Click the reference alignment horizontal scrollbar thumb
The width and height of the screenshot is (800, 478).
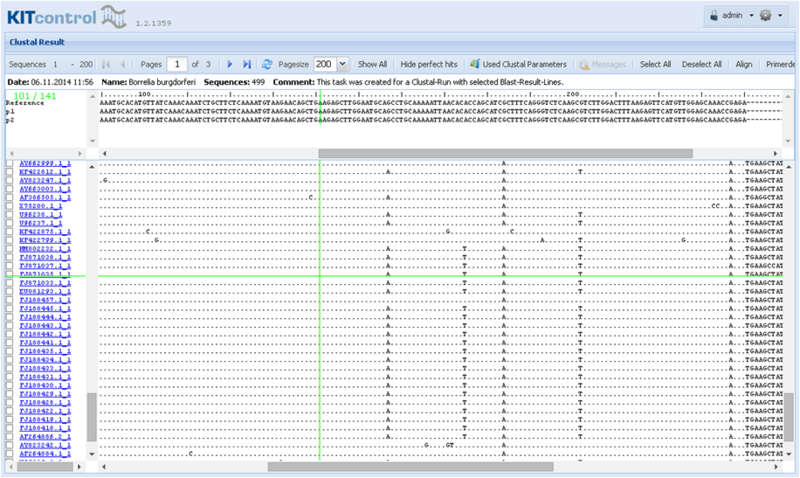pyautogui.click(x=505, y=153)
